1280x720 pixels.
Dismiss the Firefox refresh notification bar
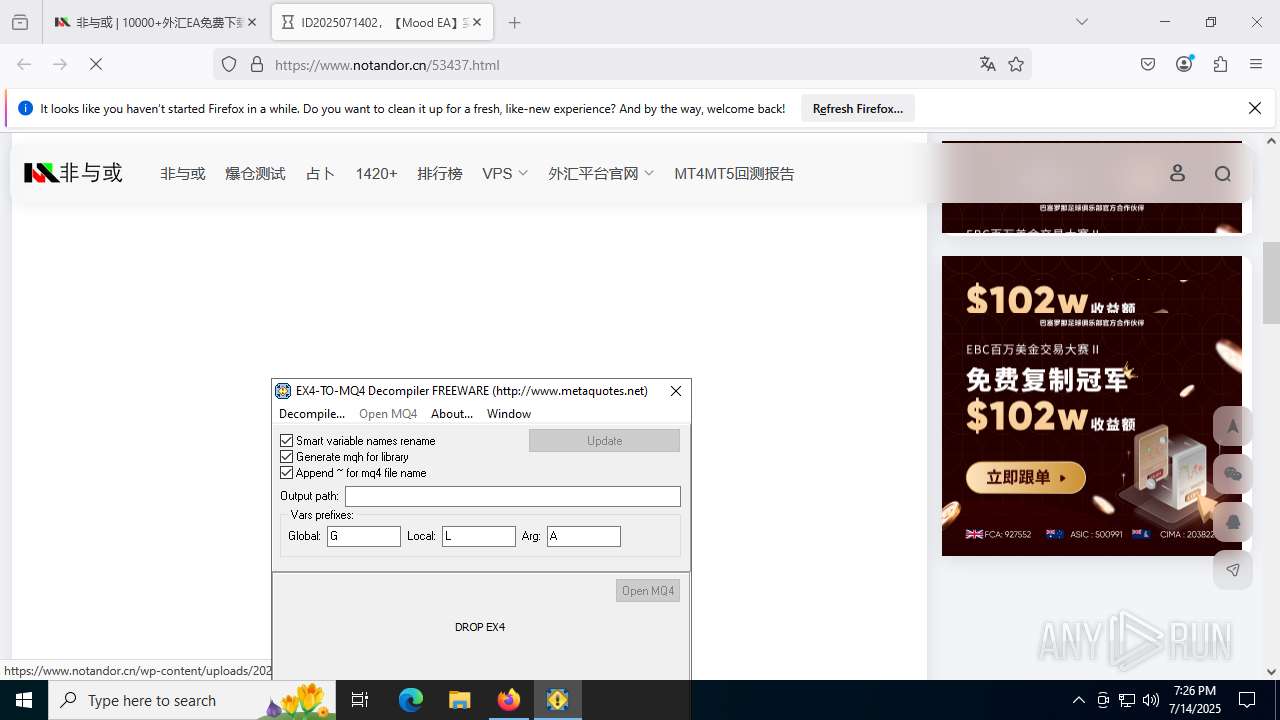pos(1255,108)
